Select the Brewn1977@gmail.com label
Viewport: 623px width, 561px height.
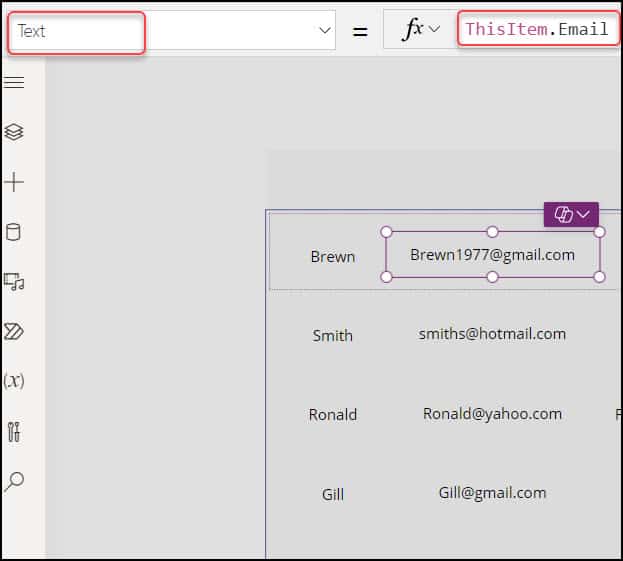click(x=492, y=255)
